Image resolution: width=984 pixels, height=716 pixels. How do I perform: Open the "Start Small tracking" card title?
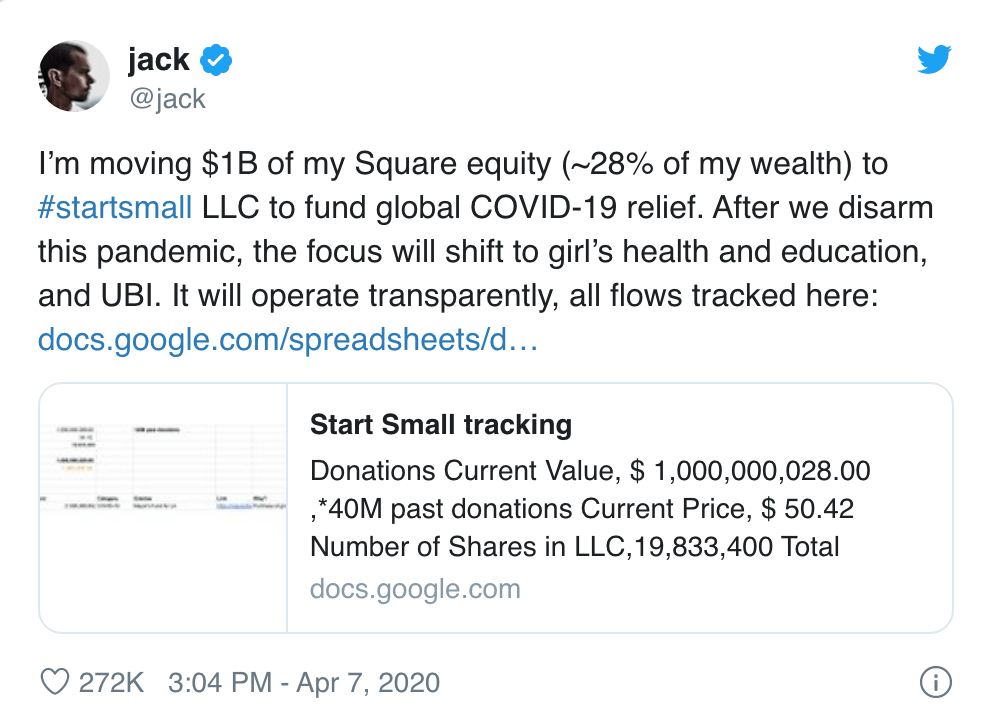pos(441,424)
